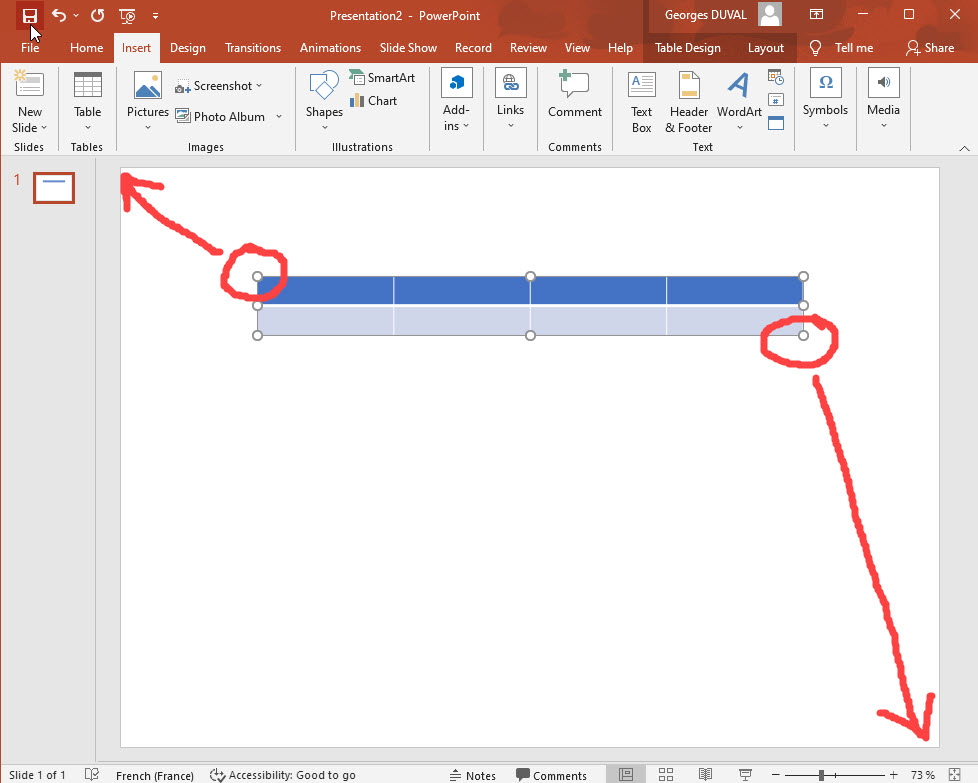Click the New Slide icon
The height and width of the screenshot is (783, 978).
click(29, 85)
